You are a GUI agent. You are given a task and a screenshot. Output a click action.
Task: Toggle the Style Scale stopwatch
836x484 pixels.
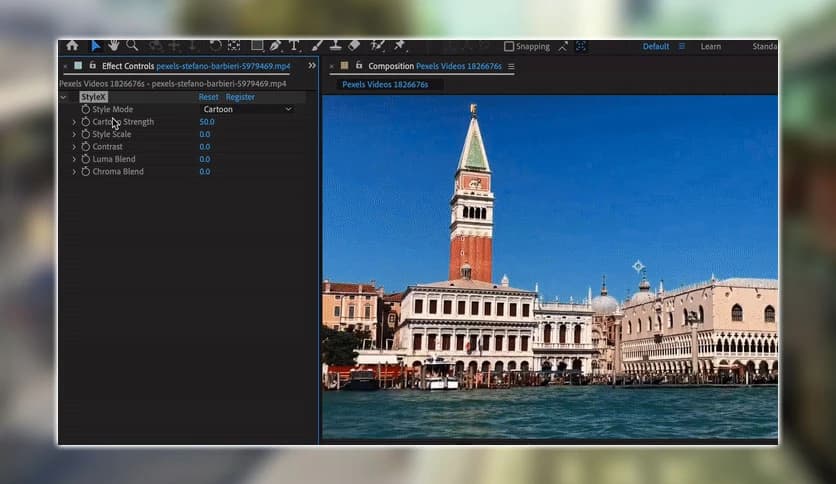(x=86, y=134)
